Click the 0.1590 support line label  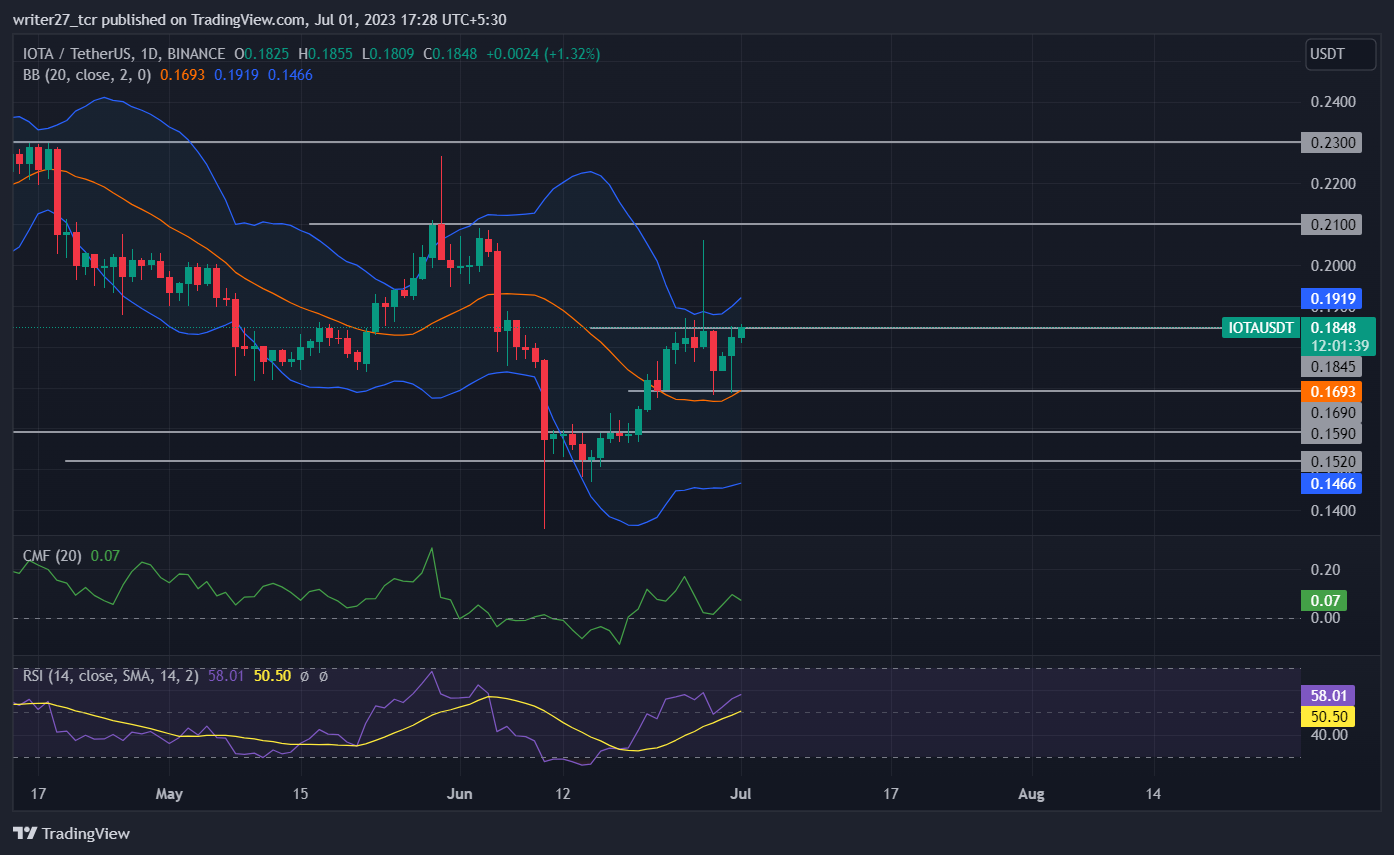[1332, 434]
